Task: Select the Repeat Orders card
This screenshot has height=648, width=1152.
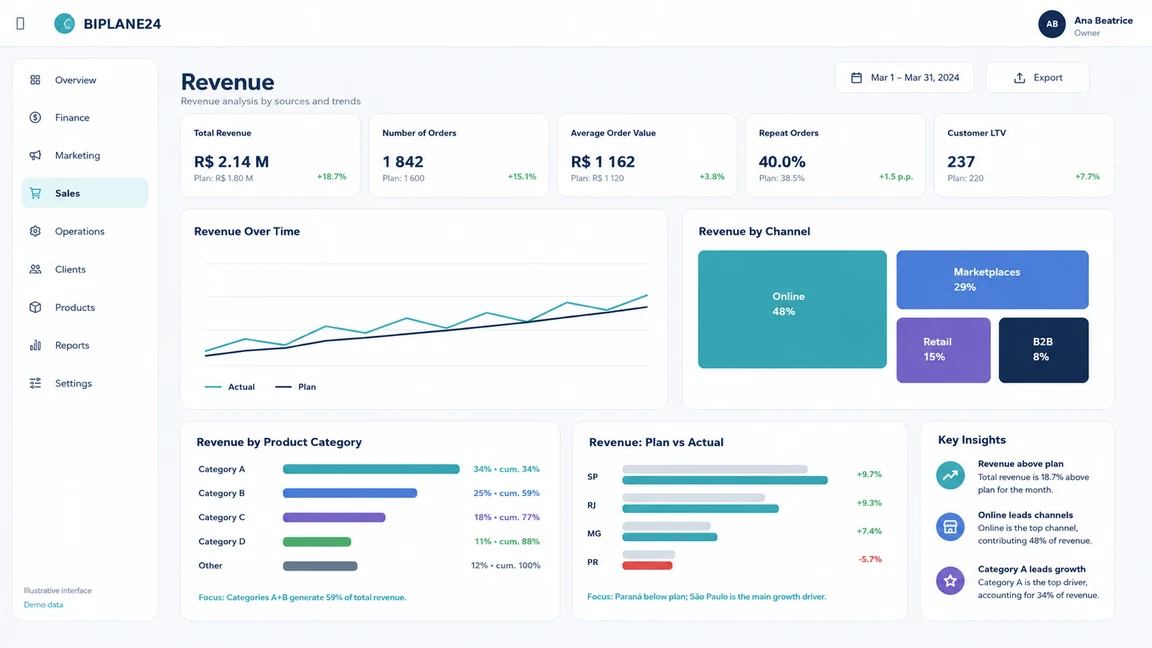Action: coord(835,155)
